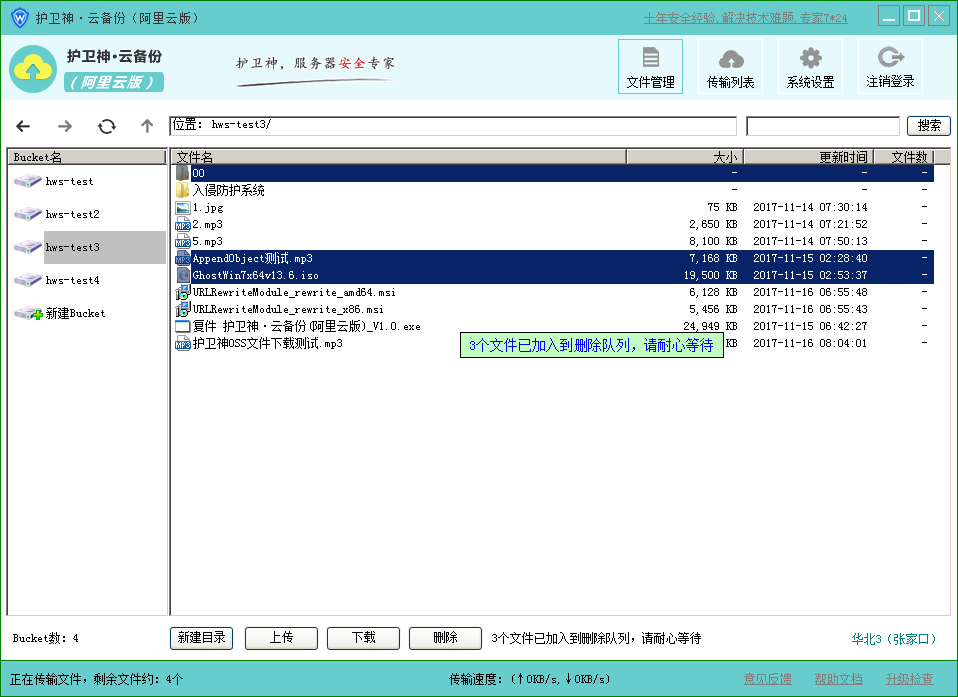Click the shield app icon in title bar

[x=20, y=17]
